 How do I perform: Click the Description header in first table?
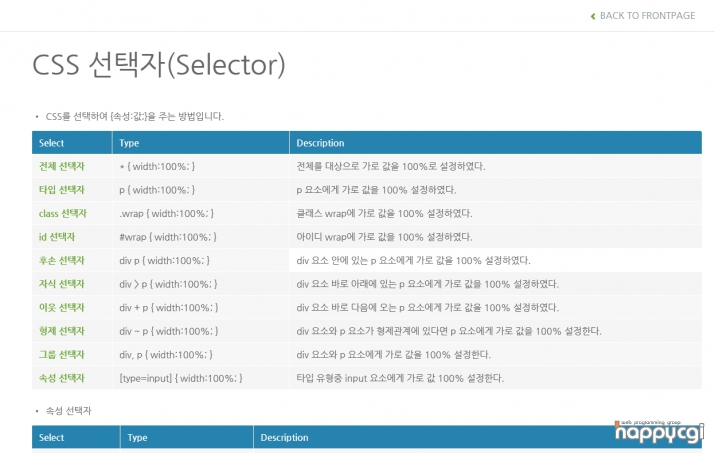pyautogui.click(x=320, y=143)
